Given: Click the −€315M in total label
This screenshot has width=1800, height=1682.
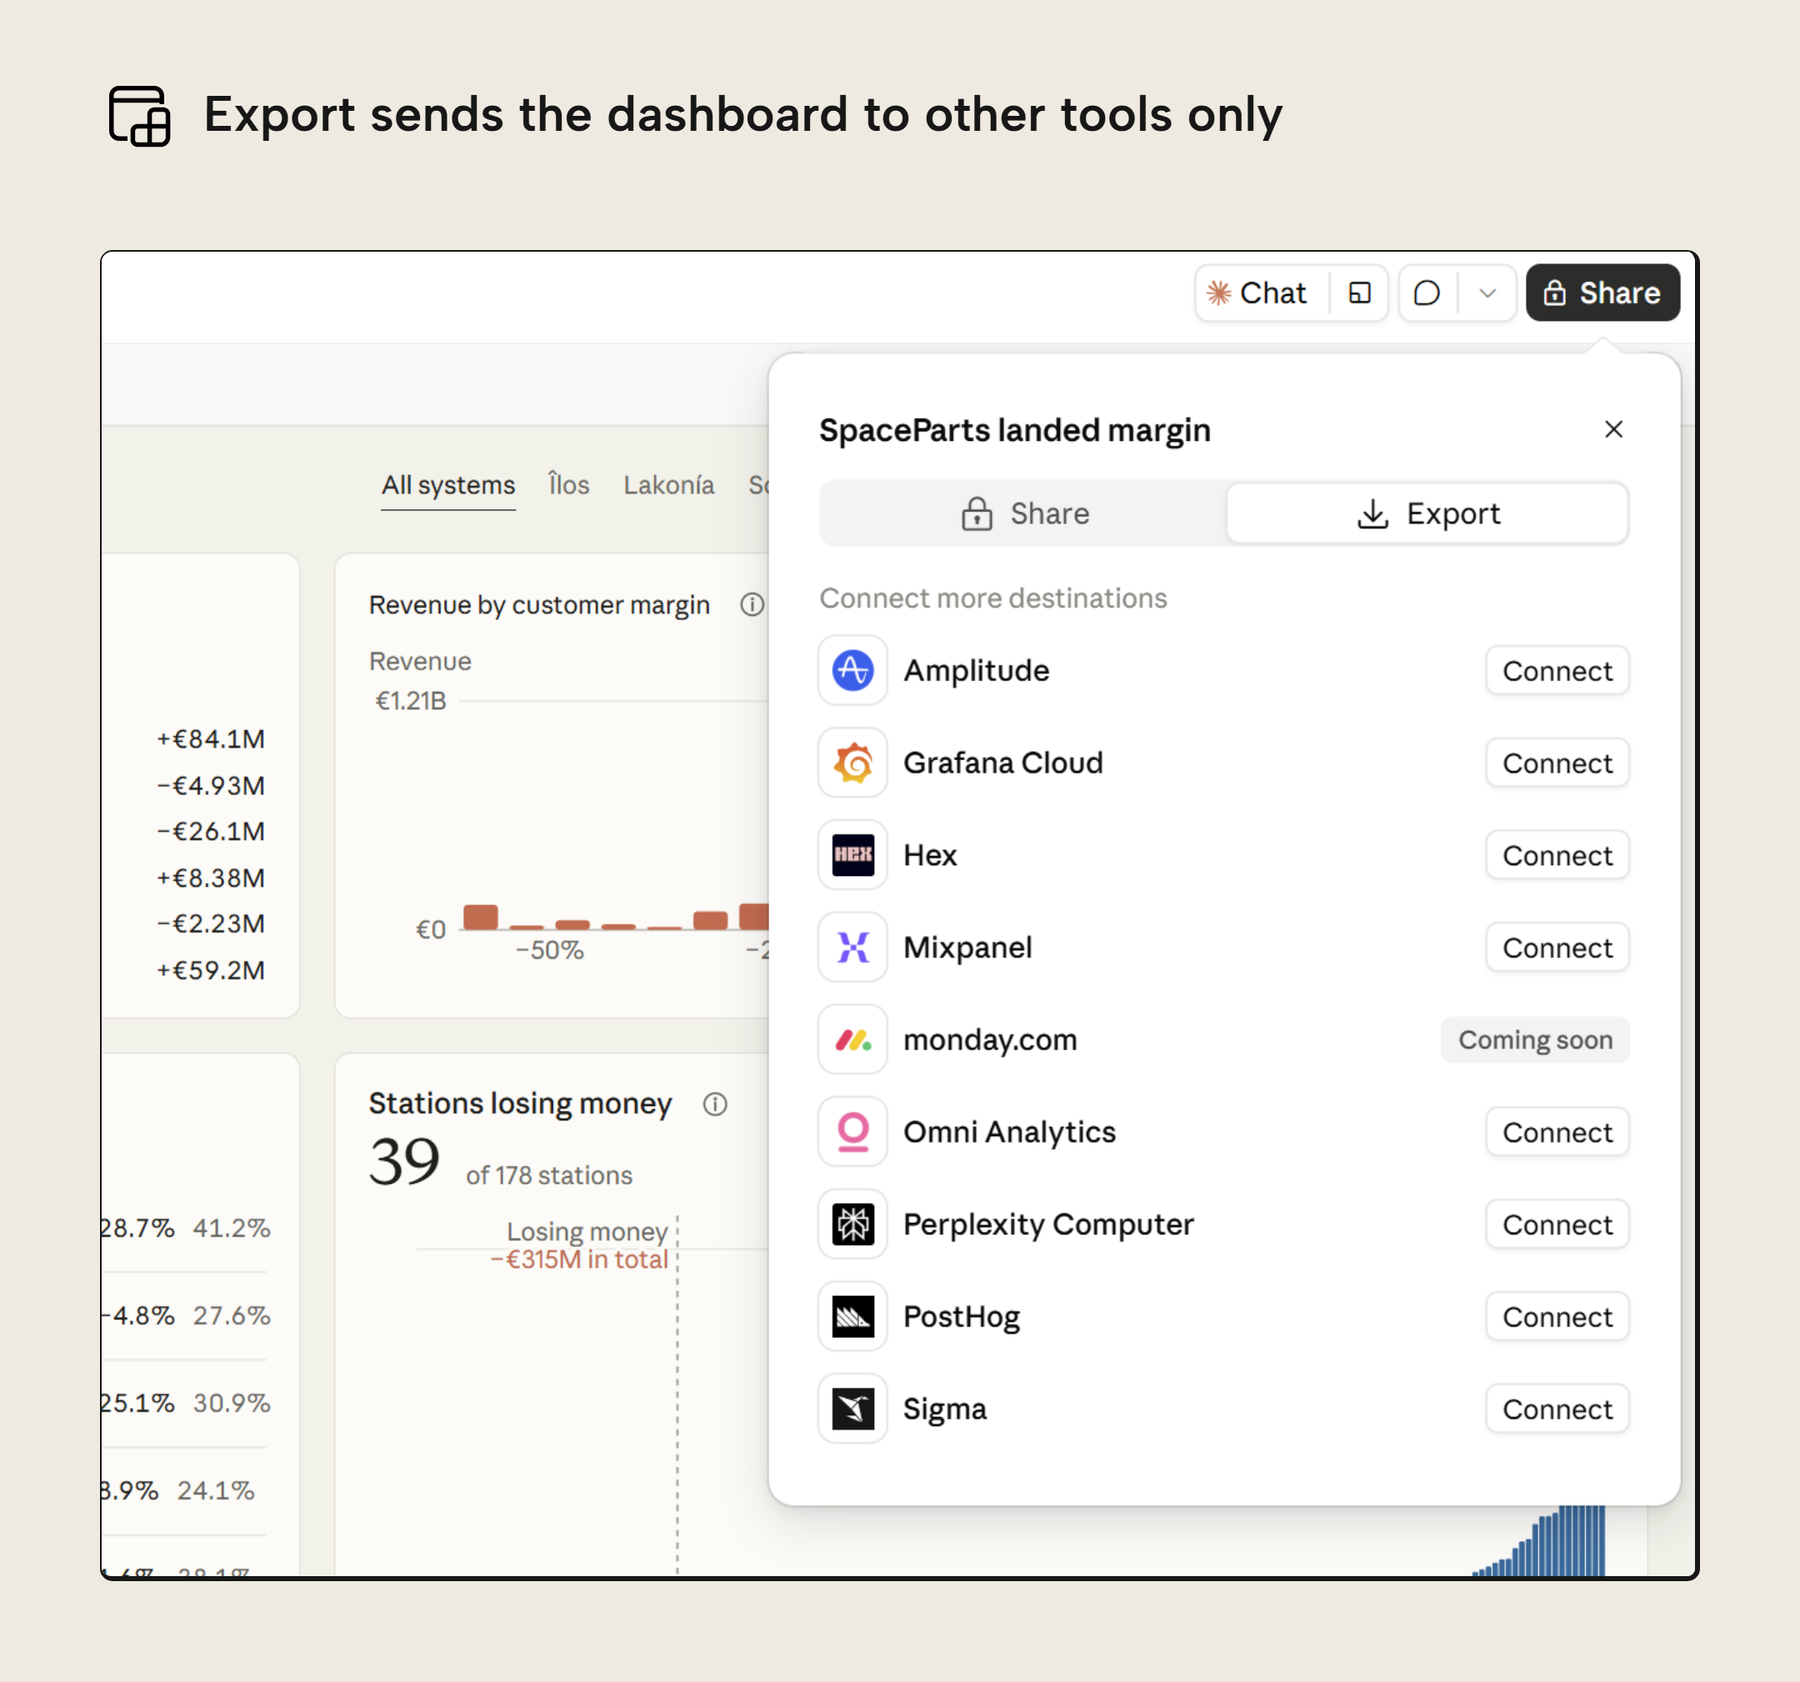Looking at the screenshot, I should point(579,1259).
